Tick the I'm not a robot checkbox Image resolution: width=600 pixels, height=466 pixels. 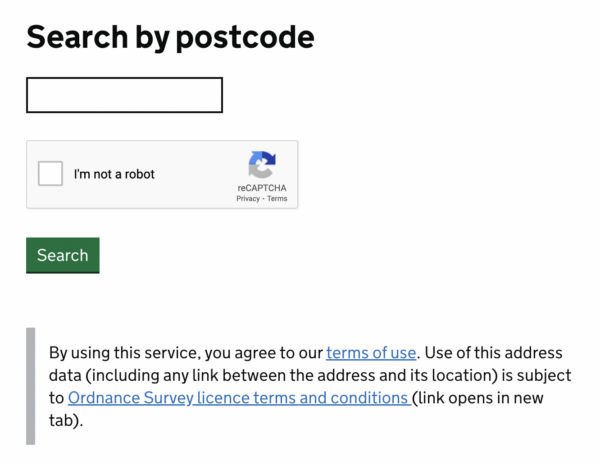click(x=50, y=174)
